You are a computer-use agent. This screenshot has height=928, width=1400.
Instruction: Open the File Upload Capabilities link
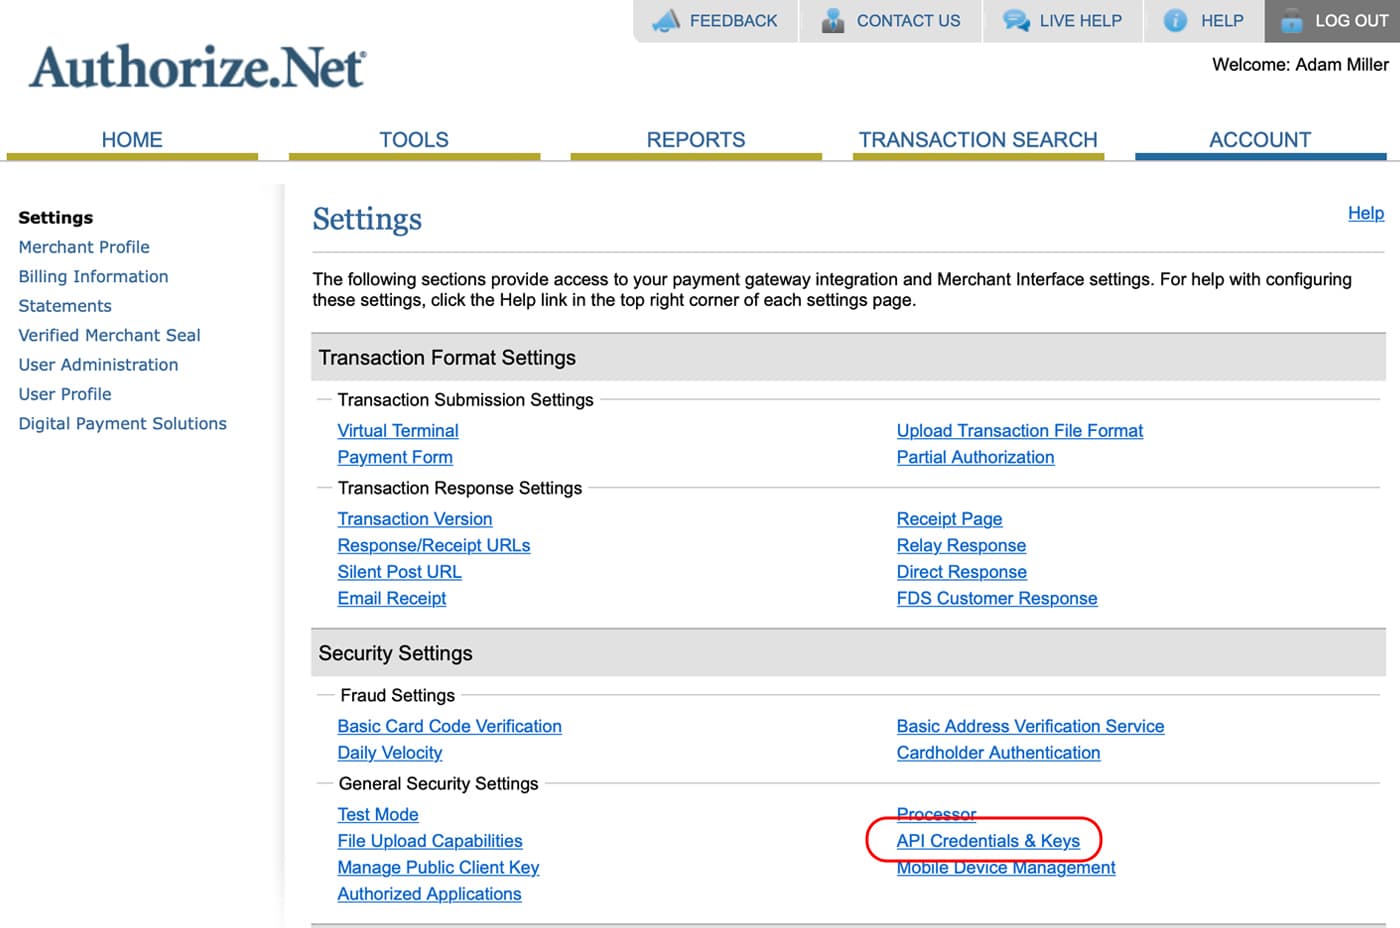pyautogui.click(x=430, y=841)
